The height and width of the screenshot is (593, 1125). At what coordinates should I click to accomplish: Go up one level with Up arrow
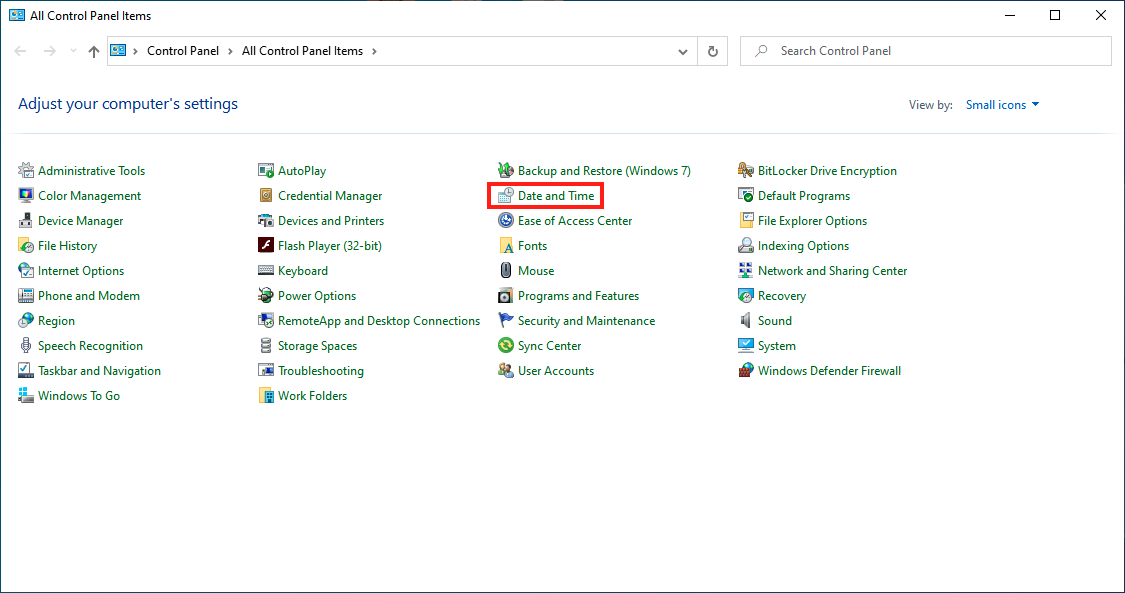coord(94,52)
